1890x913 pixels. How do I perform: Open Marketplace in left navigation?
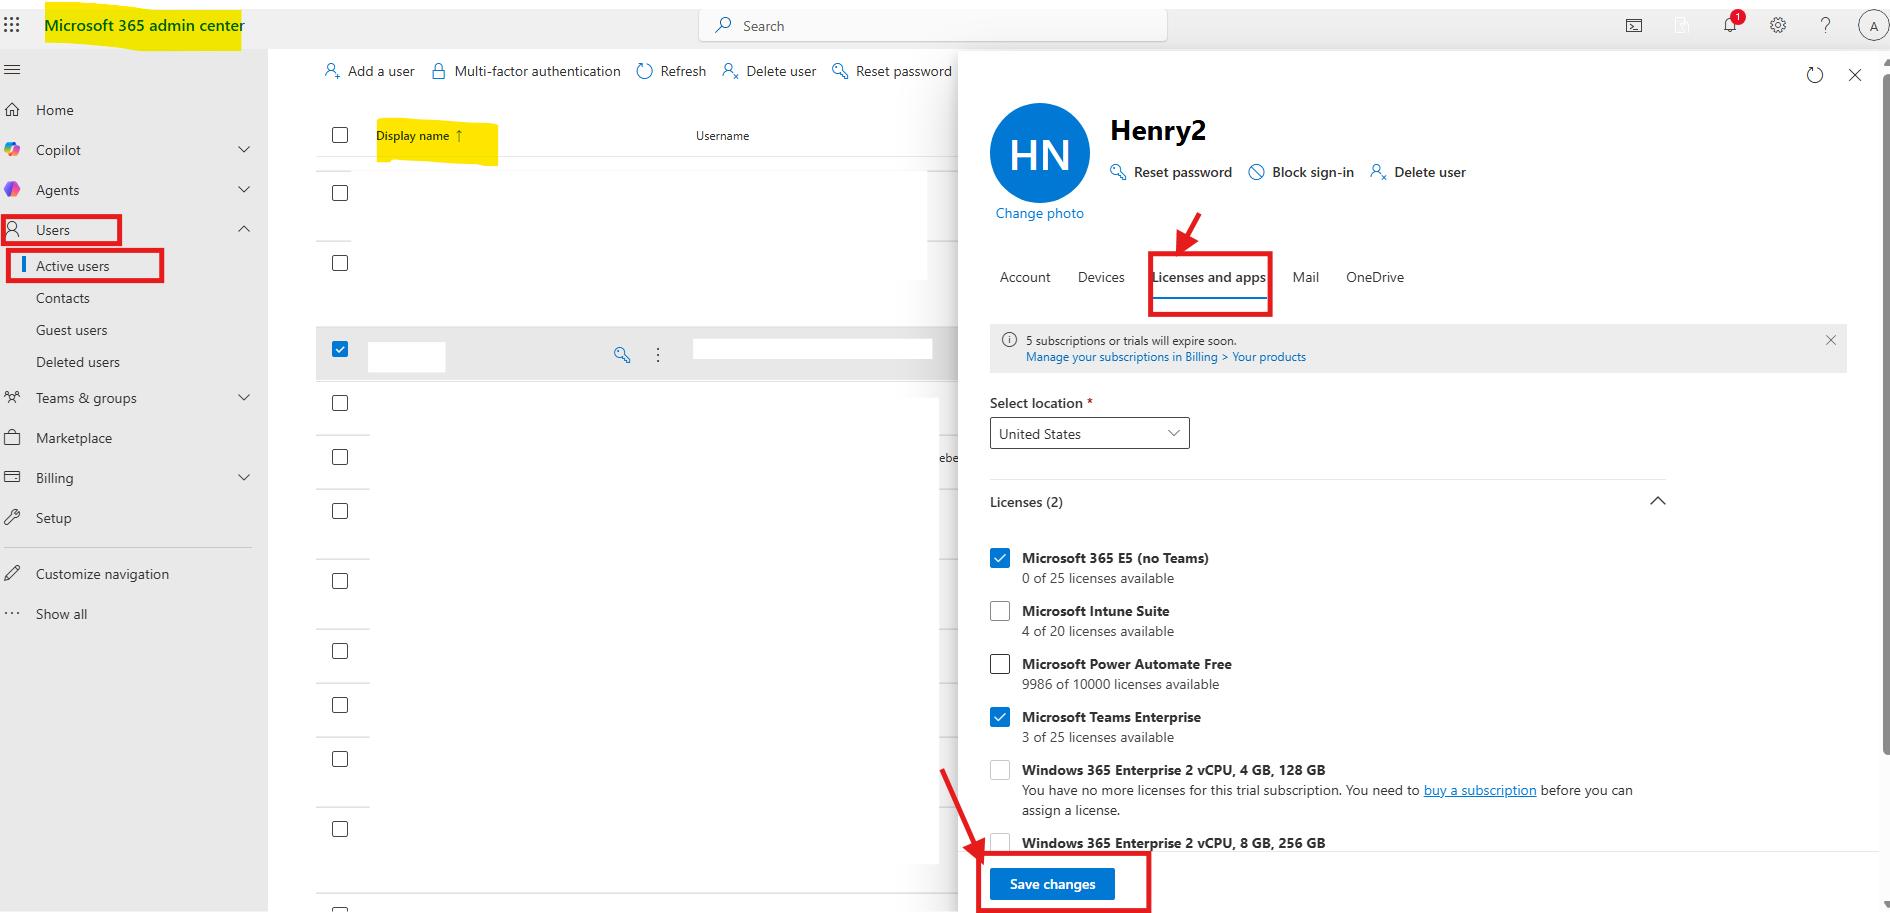(x=74, y=438)
